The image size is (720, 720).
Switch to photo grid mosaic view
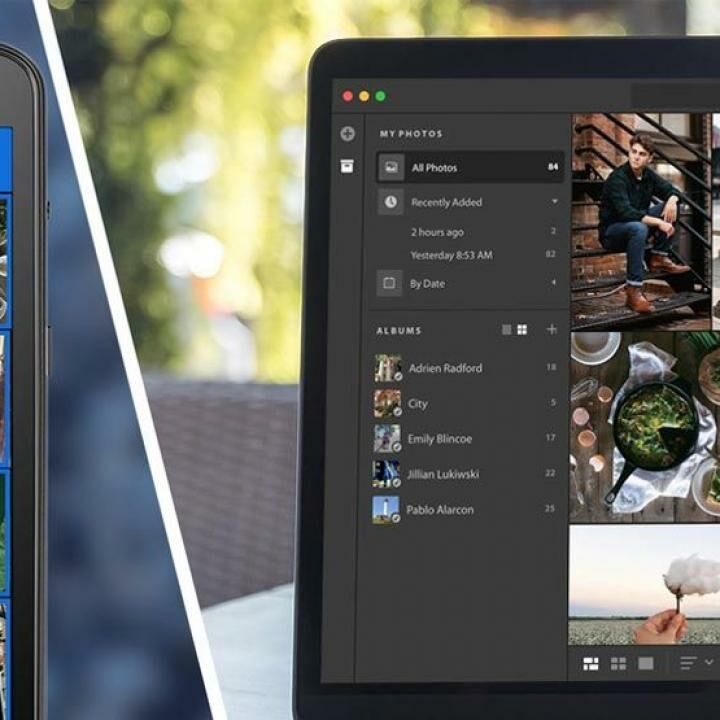[591, 663]
